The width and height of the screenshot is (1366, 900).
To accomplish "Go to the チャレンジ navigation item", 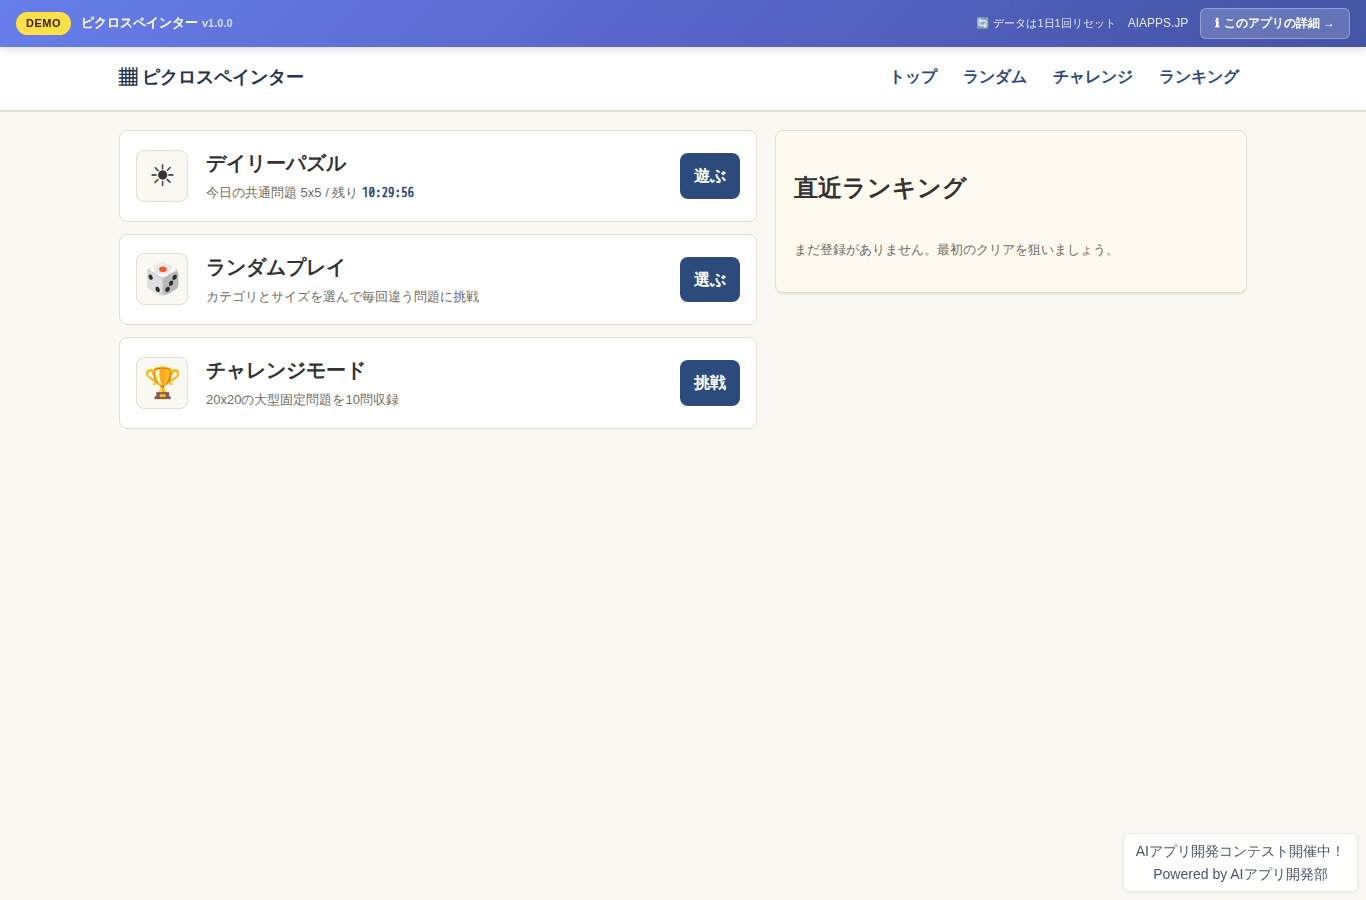I will (x=1093, y=77).
